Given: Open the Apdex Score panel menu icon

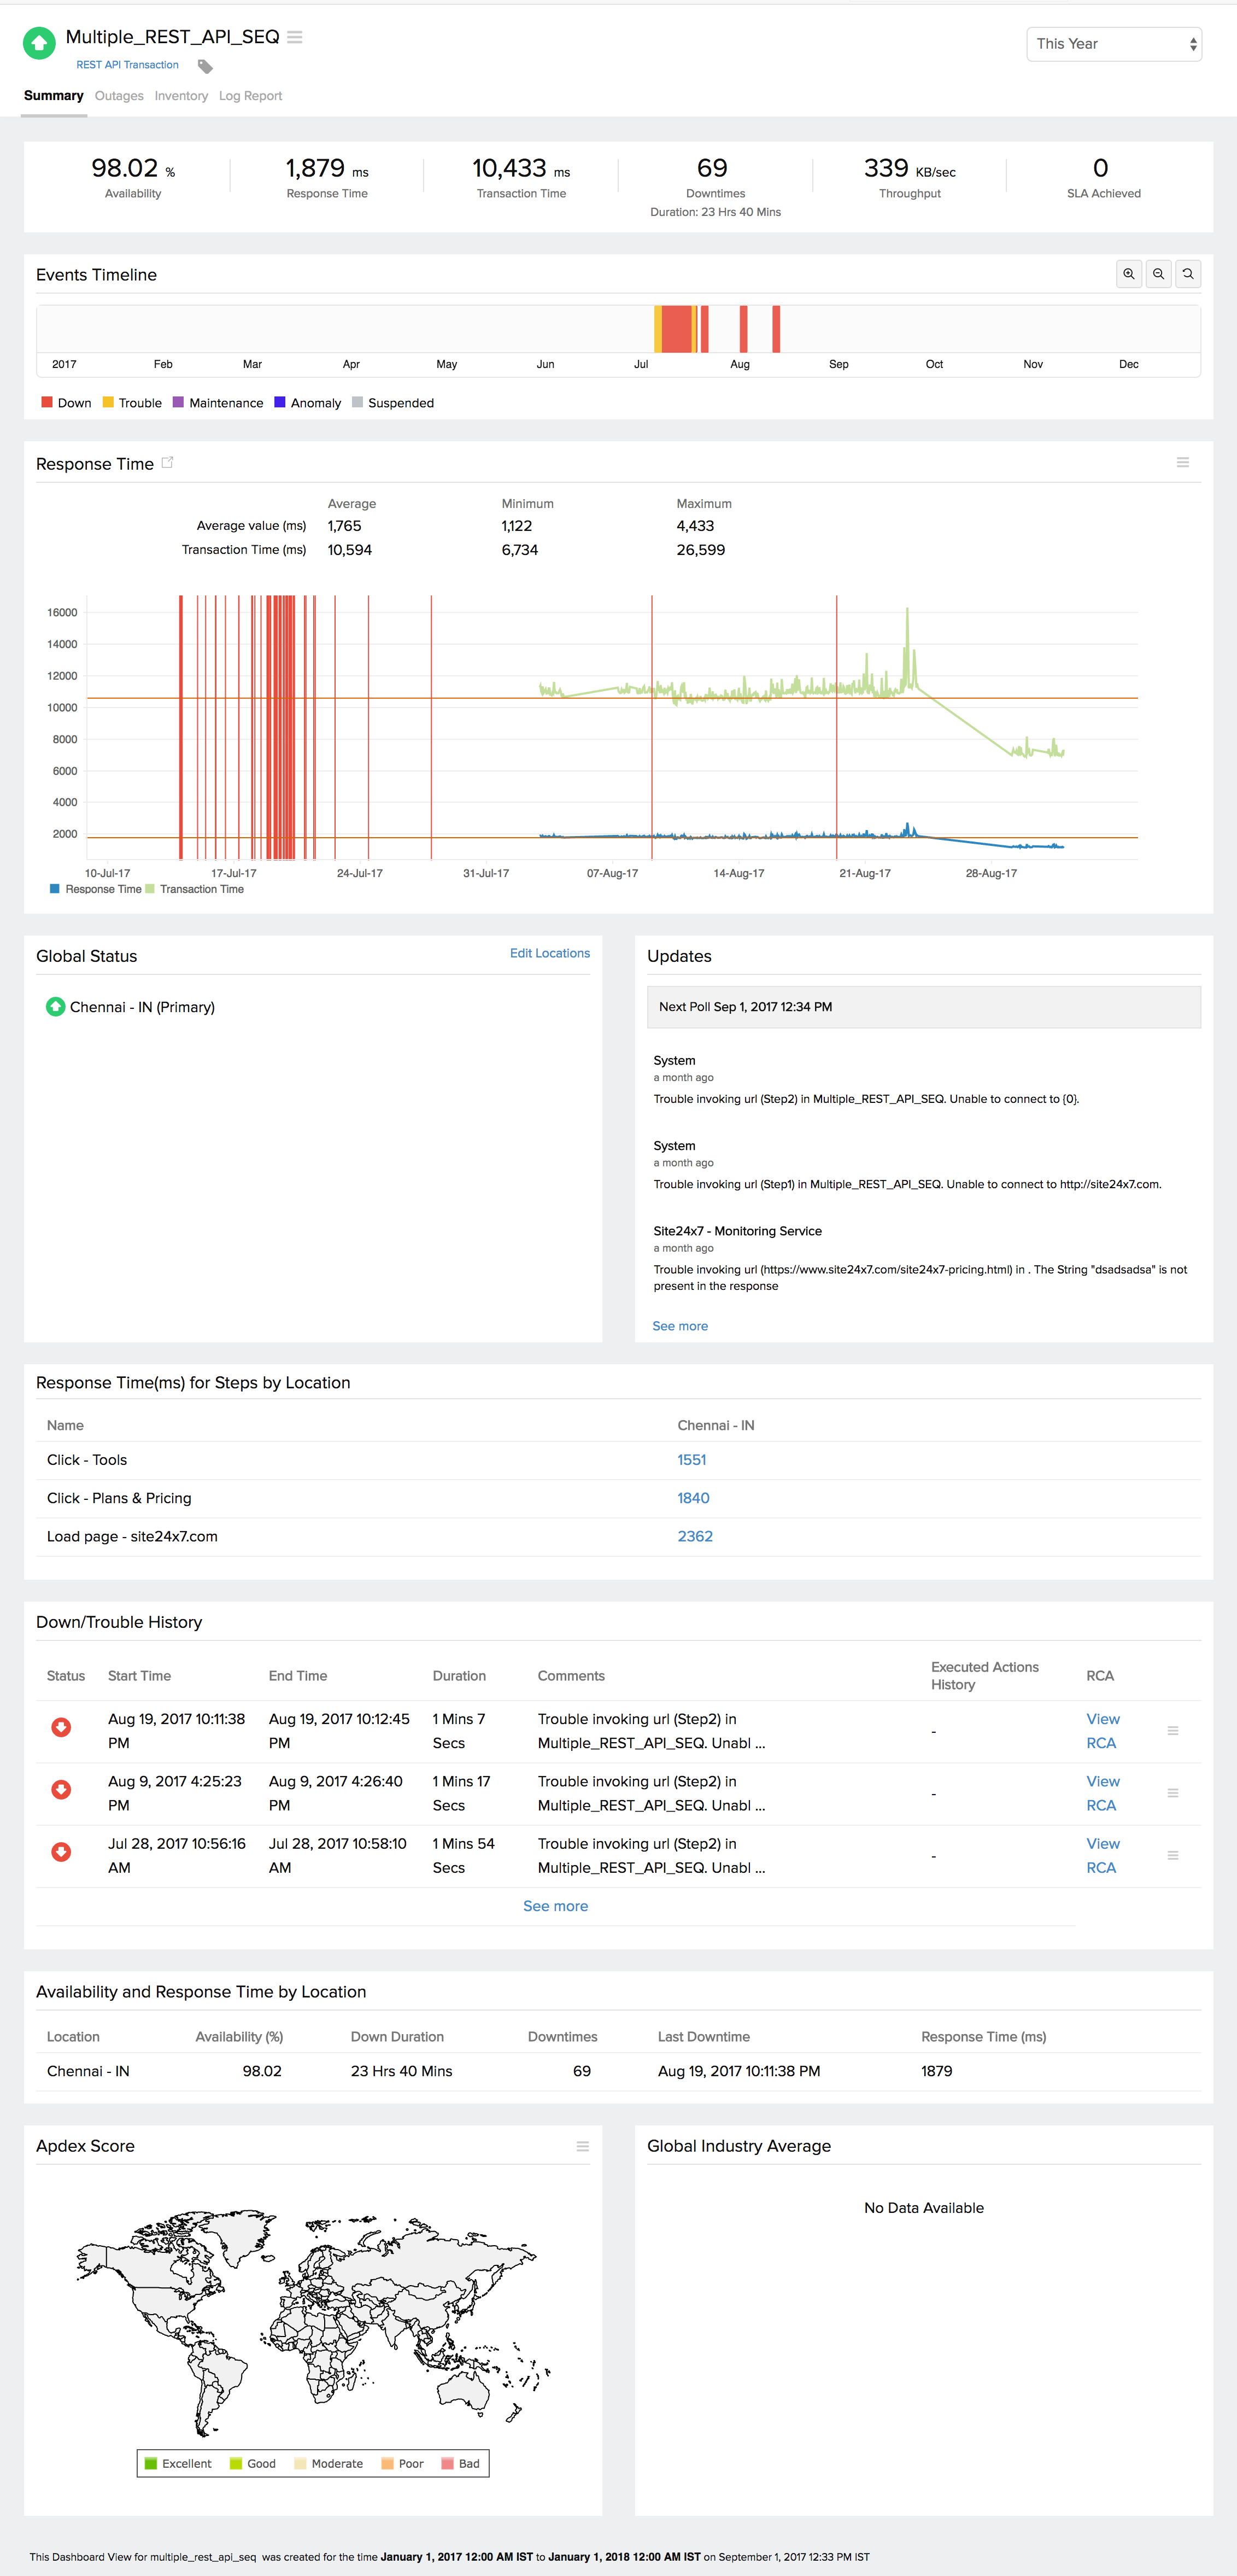Looking at the screenshot, I should click(582, 2146).
